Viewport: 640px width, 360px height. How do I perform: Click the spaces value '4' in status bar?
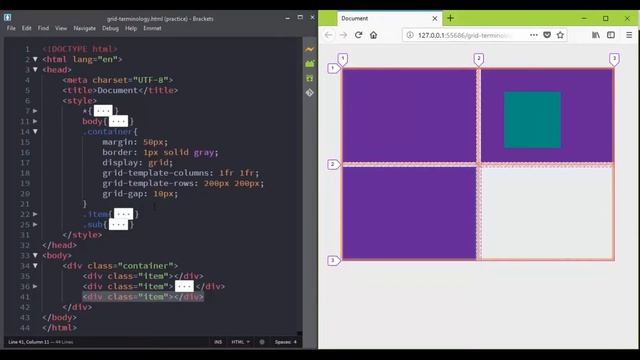point(295,342)
